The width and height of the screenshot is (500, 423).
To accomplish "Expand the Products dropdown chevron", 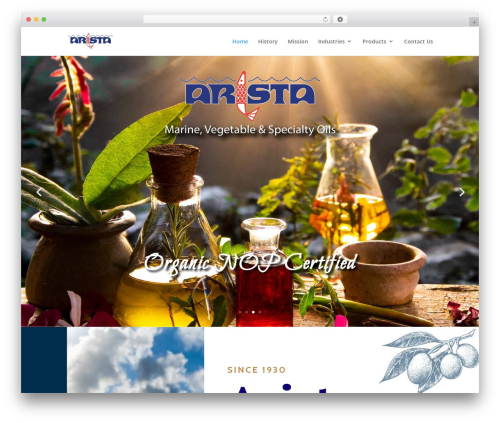I will pyautogui.click(x=391, y=41).
